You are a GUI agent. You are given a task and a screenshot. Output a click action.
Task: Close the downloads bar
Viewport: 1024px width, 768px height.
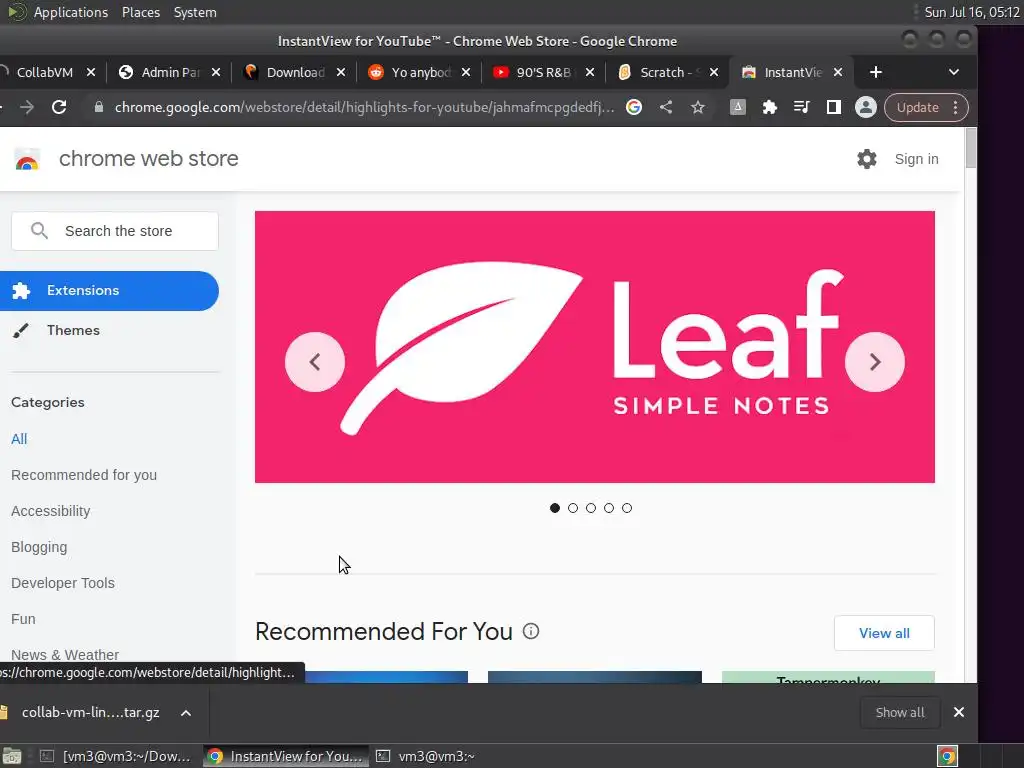[x=958, y=712]
